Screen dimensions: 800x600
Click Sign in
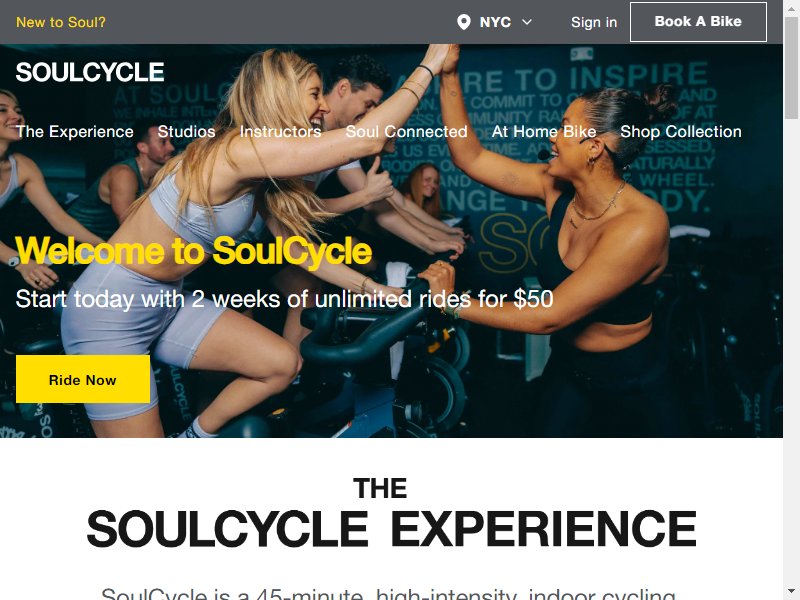coord(594,22)
